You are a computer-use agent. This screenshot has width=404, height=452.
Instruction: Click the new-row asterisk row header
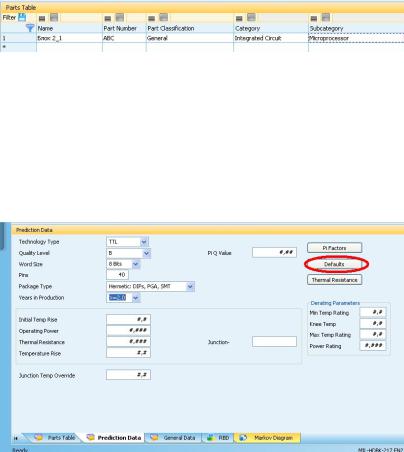18,47
